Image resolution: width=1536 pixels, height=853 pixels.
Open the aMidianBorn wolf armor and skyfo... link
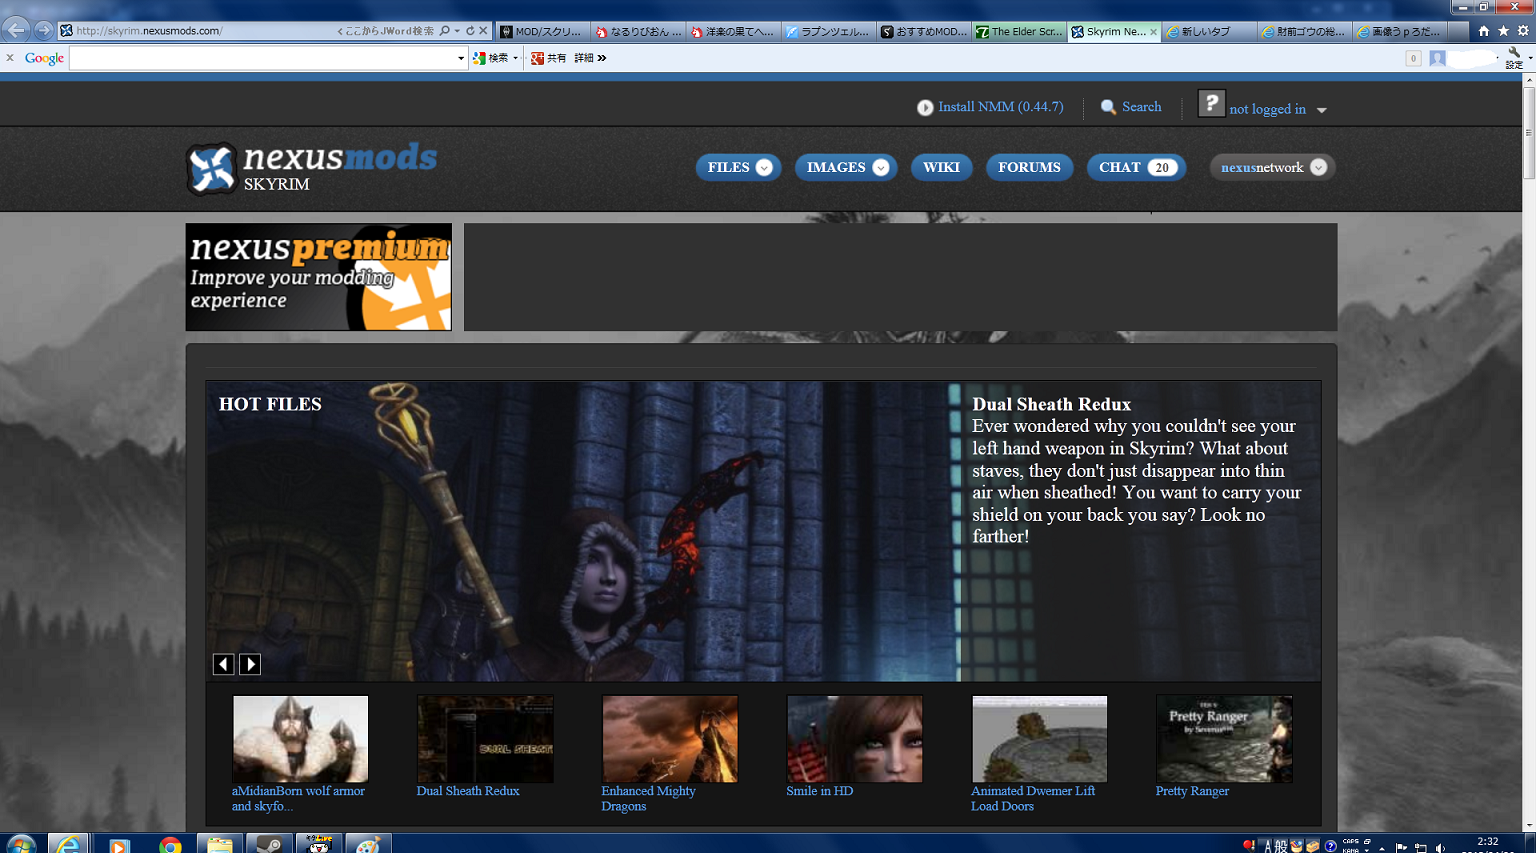298,798
